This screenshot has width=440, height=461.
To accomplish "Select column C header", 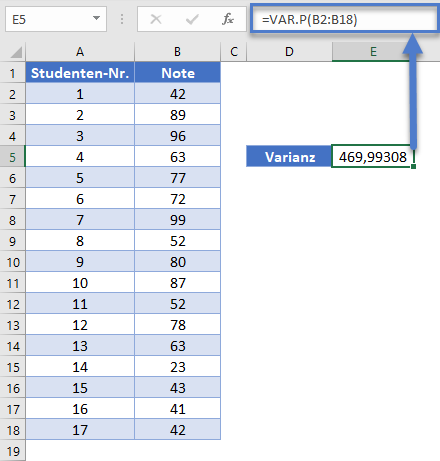I will click(x=234, y=52).
